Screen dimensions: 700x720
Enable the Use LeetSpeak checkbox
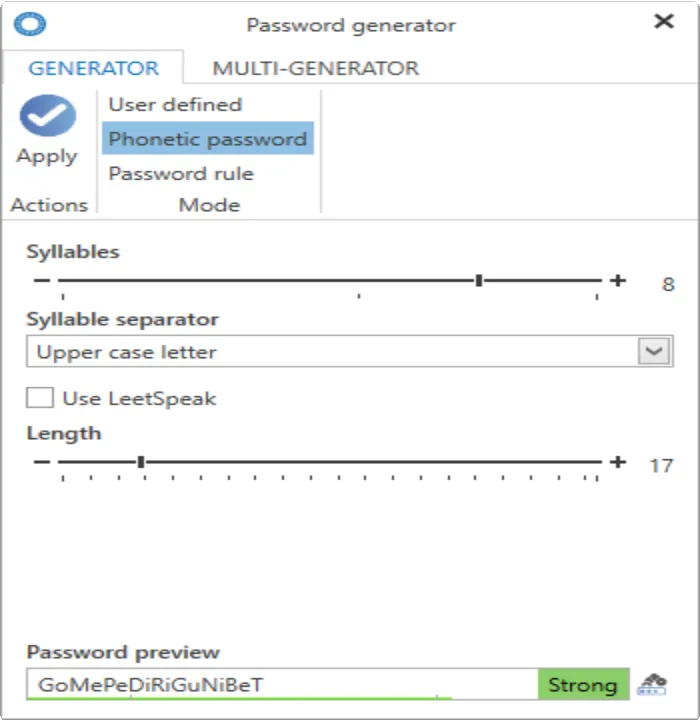[x=40, y=398]
